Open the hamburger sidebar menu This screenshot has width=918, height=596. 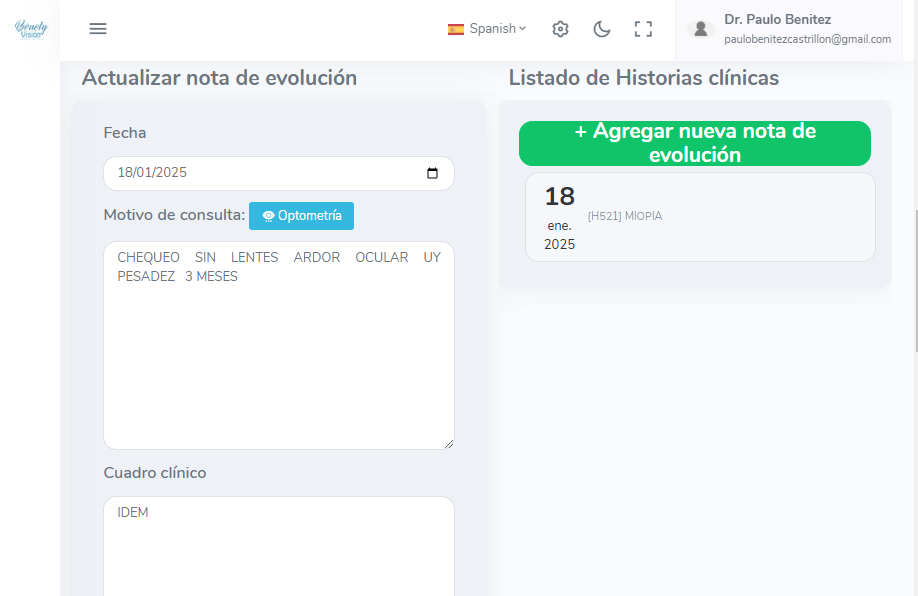pyautogui.click(x=98, y=29)
